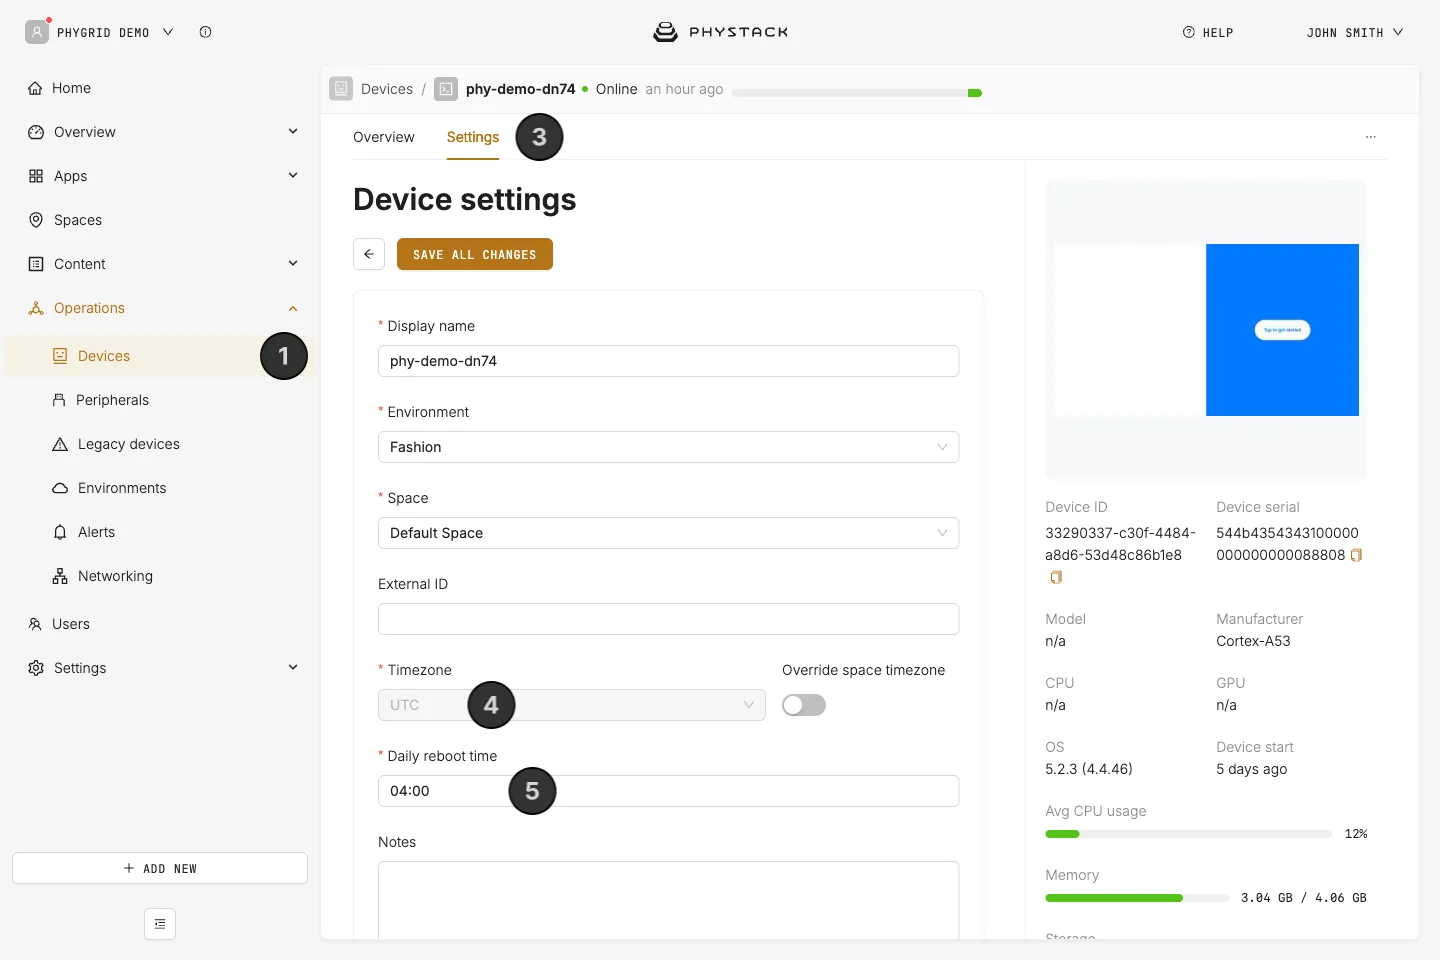This screenshot has width=1440, height=960.
Task: Click the Notes text area
Action: pos(668,900)
